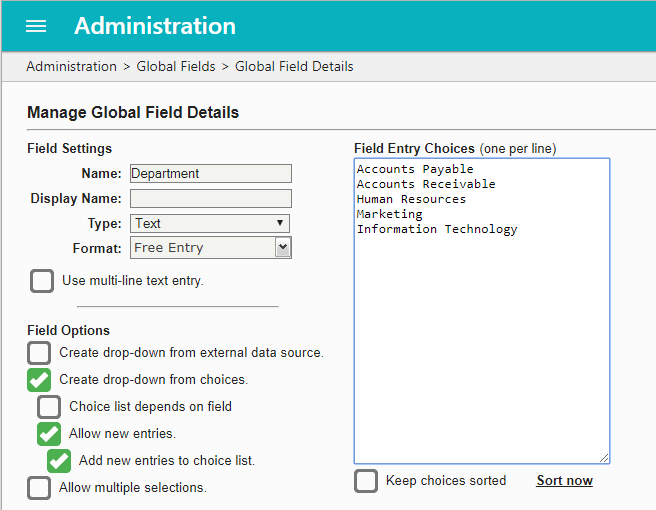Uncheck Create drop-down from choices
Viewport: 656px width, 510px height.
pyautogui.click(x=39, y=380)
